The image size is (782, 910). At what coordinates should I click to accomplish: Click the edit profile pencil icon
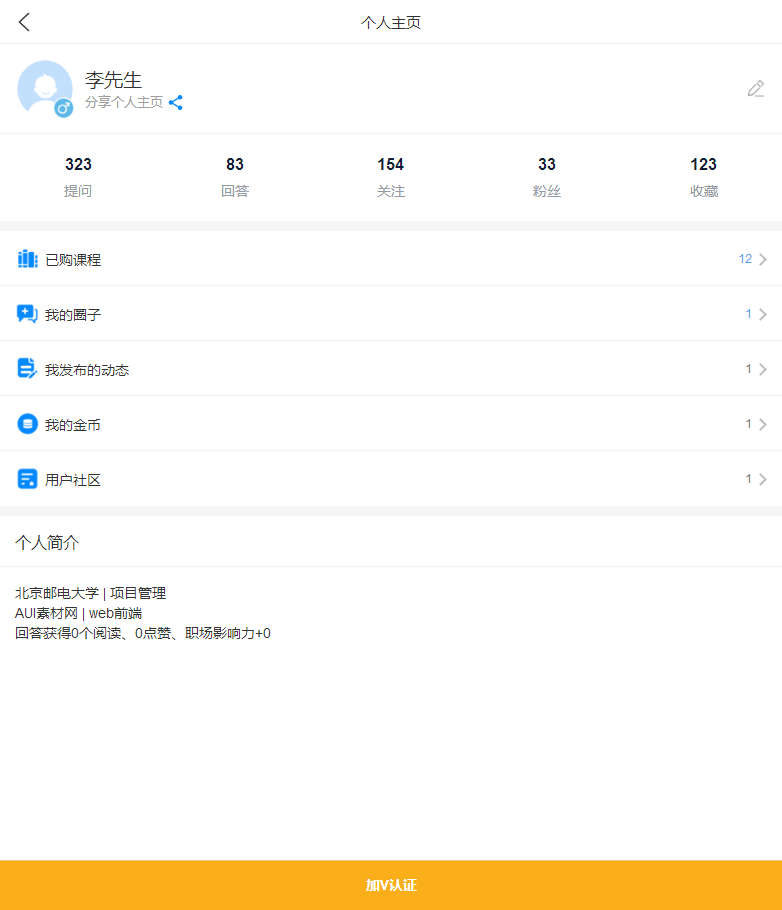pyautogui.click(x=755, y=89)
